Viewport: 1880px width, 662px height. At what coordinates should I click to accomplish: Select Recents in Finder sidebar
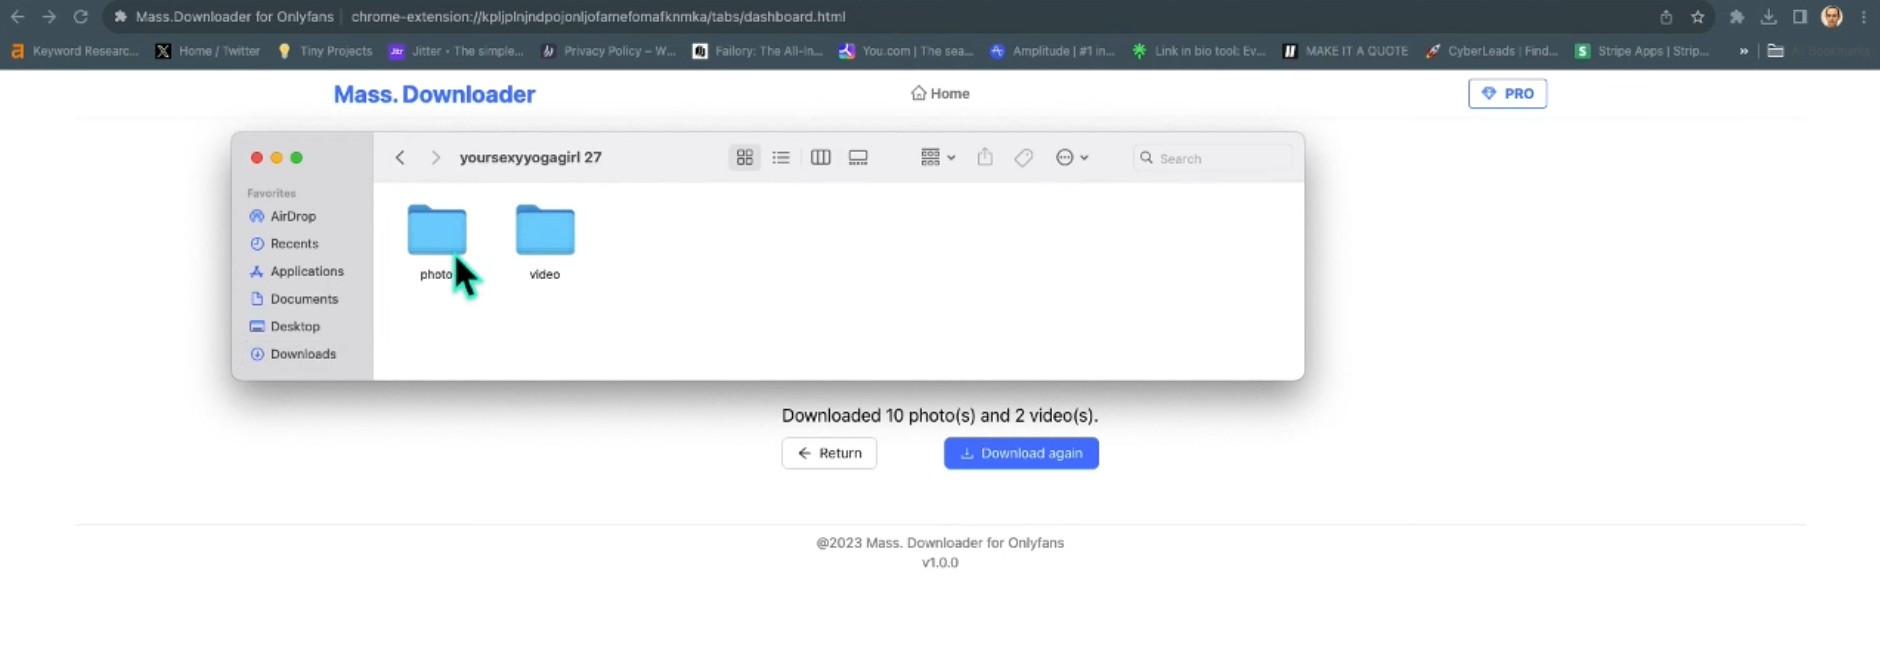click(283, 244)
